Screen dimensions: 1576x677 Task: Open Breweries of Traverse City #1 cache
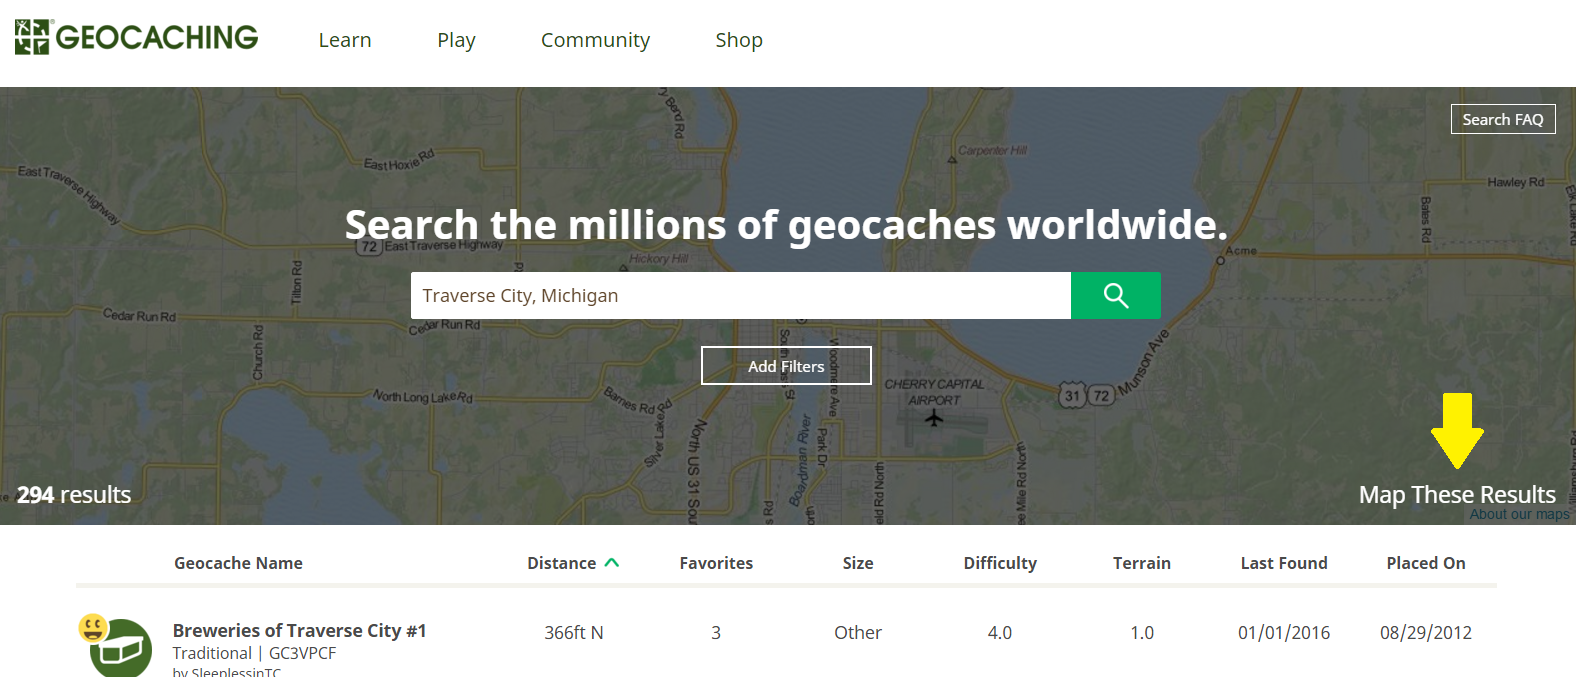coord(299,630)
